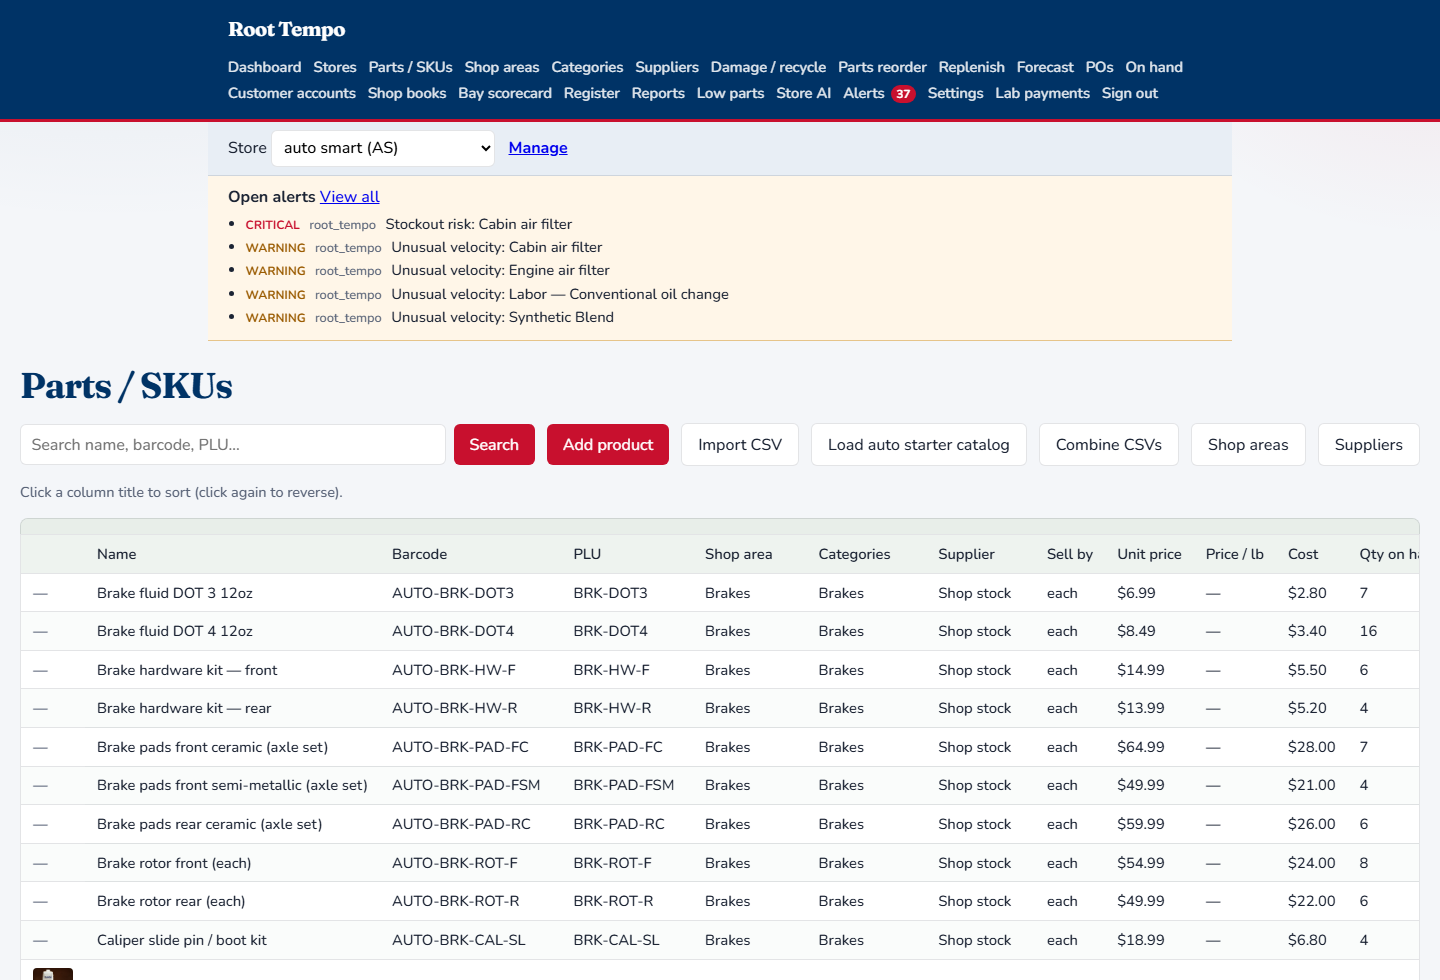
Task: Sort table by Supplier column
Action: [x=966, y=554]
